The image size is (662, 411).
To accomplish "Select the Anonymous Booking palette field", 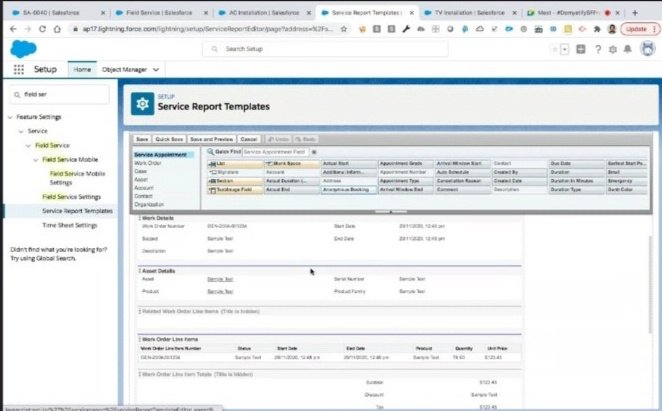I will pyautogui.click(x=348, y=190).
